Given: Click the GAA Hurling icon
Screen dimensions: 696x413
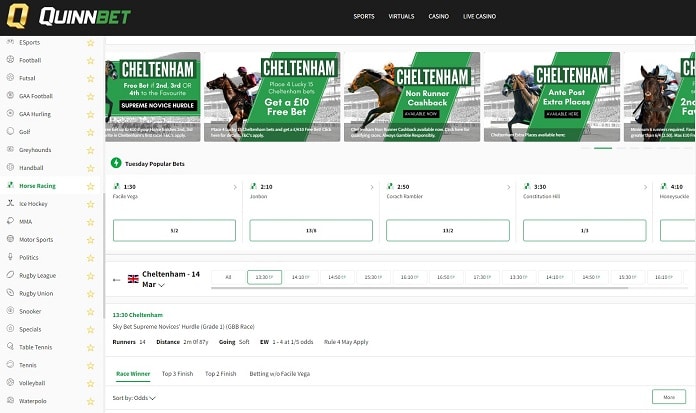Looking at the screenshot, I should pos(10,113).
